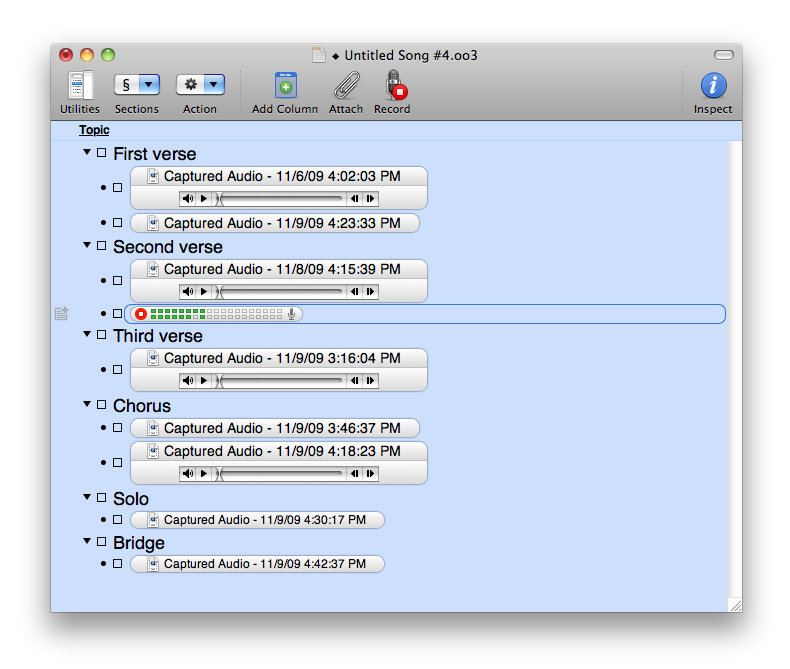Click the note icon beside the recording row
The width and height of the screenshot is (790, 669).
61,314
